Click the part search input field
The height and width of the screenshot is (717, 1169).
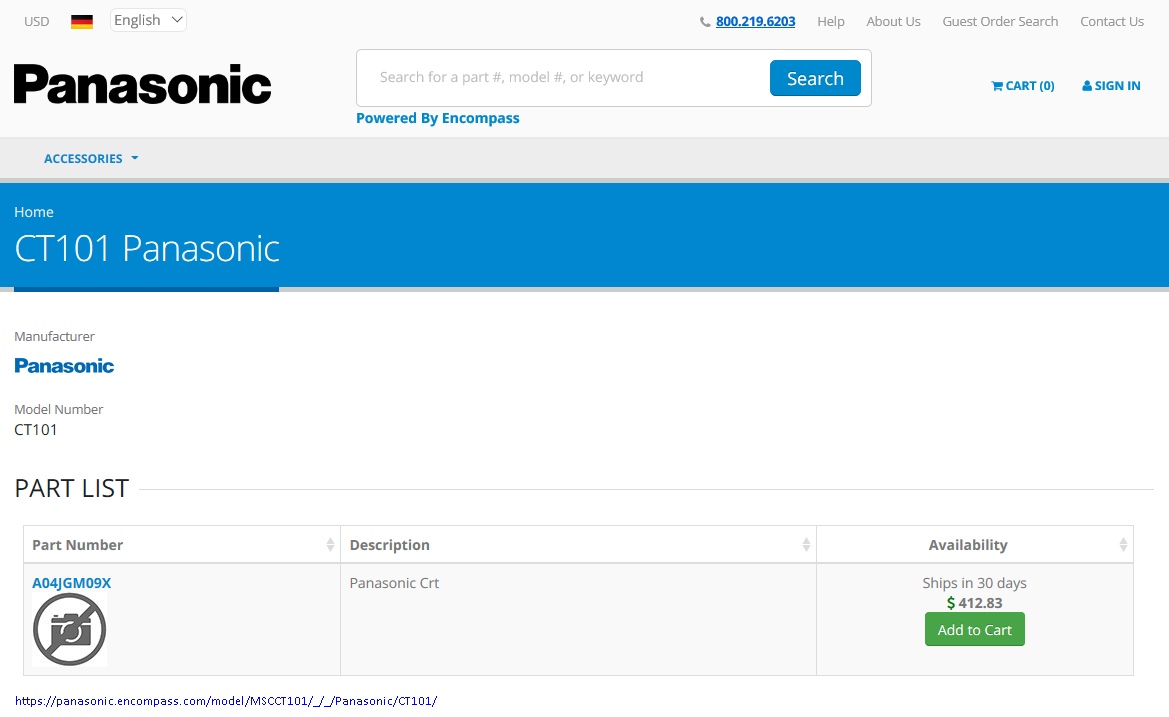point(565,78)
